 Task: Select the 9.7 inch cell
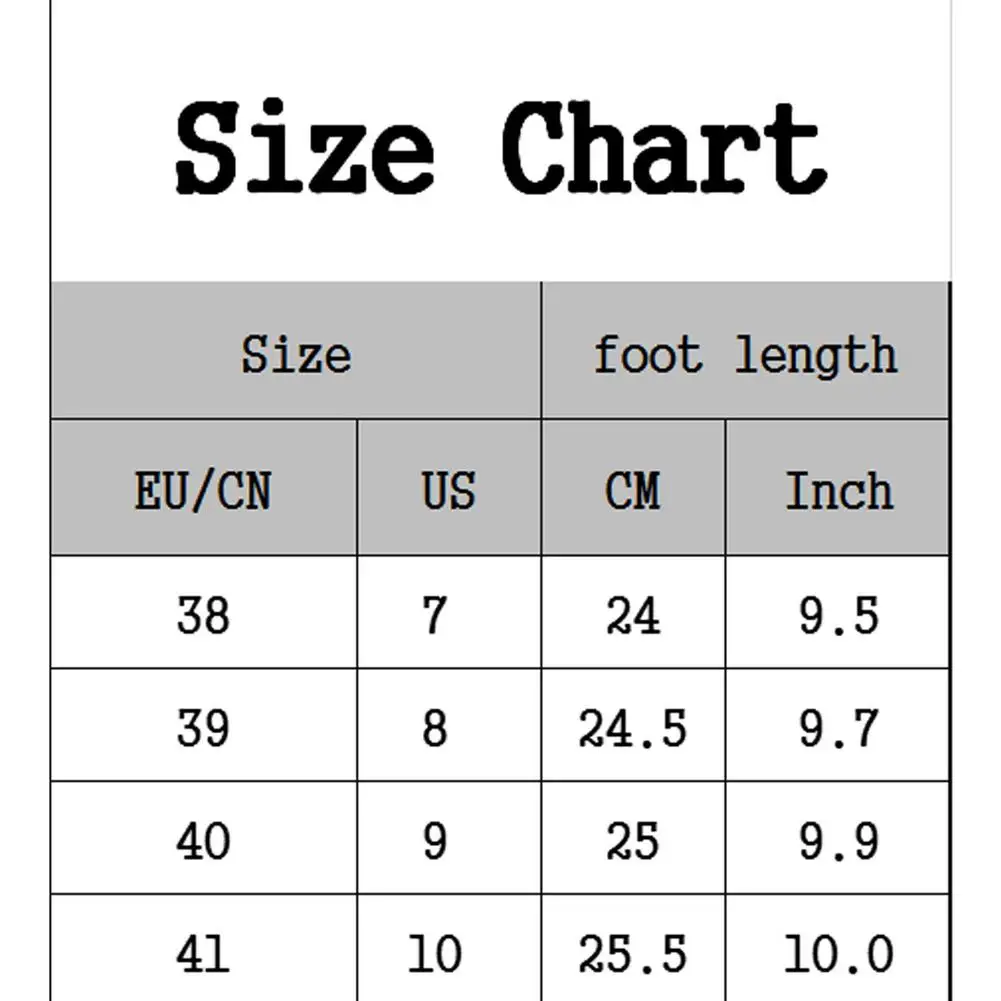pyautogui.click(x=838, y=727)
